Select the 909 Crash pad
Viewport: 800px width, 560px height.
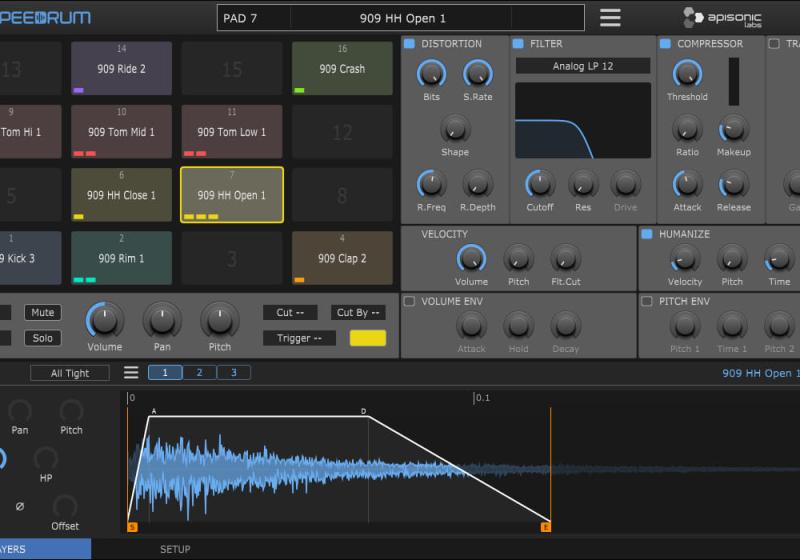(x=342, y=69)
